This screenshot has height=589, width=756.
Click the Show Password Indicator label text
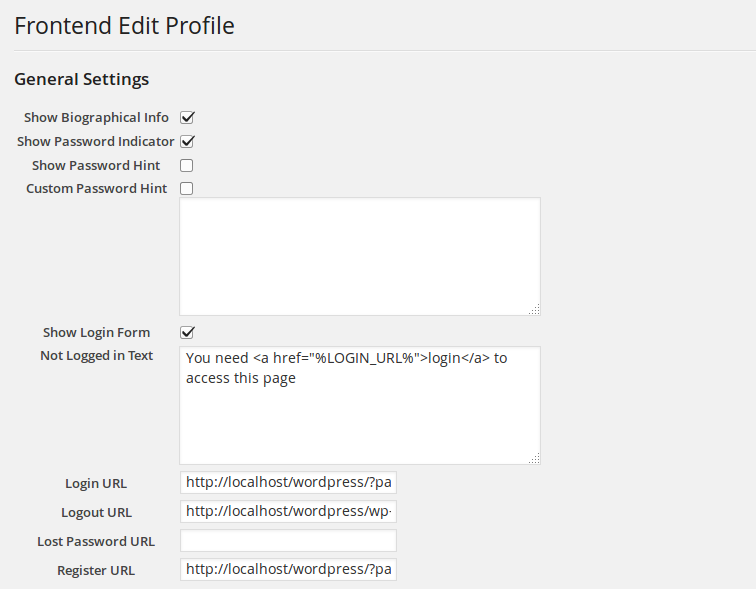tap(95, 142)
